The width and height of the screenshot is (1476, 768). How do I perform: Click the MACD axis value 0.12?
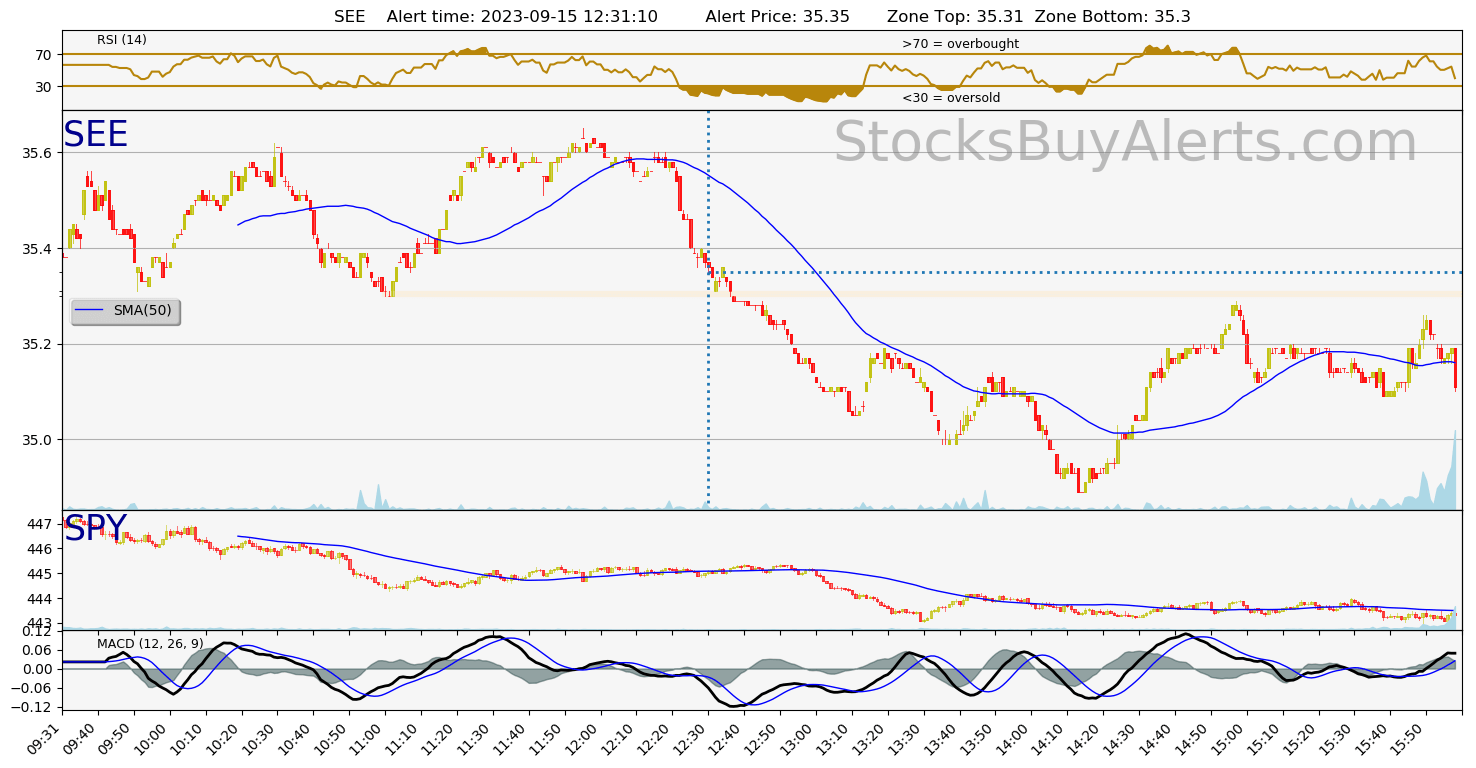point(37,632)
